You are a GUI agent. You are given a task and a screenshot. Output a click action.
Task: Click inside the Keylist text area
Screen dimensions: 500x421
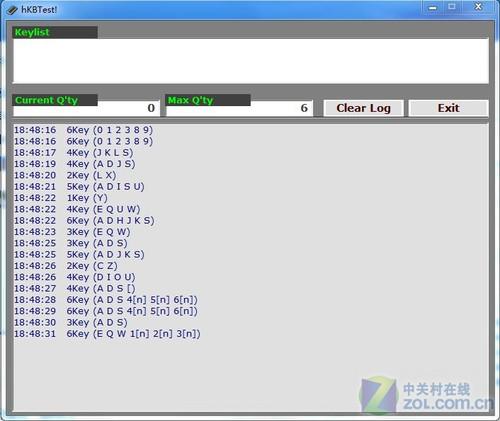tap(251, 61)
